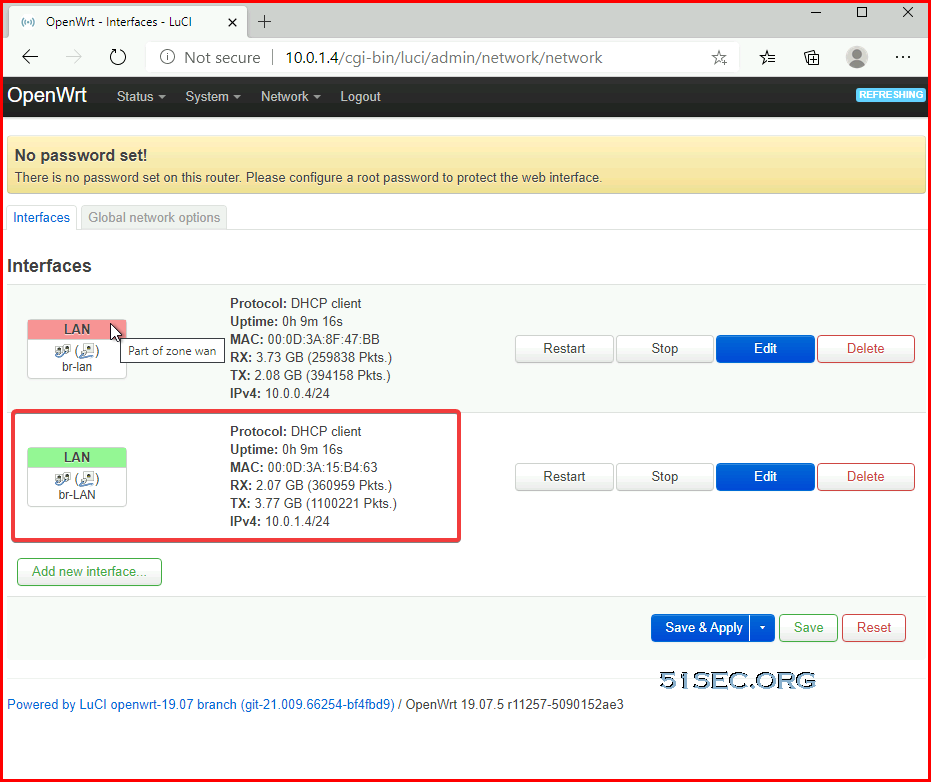Edit the br-lan interface 10.0.0.4
Image resolution: width=931 pixels, height=782 pixels.
(765, 349)
